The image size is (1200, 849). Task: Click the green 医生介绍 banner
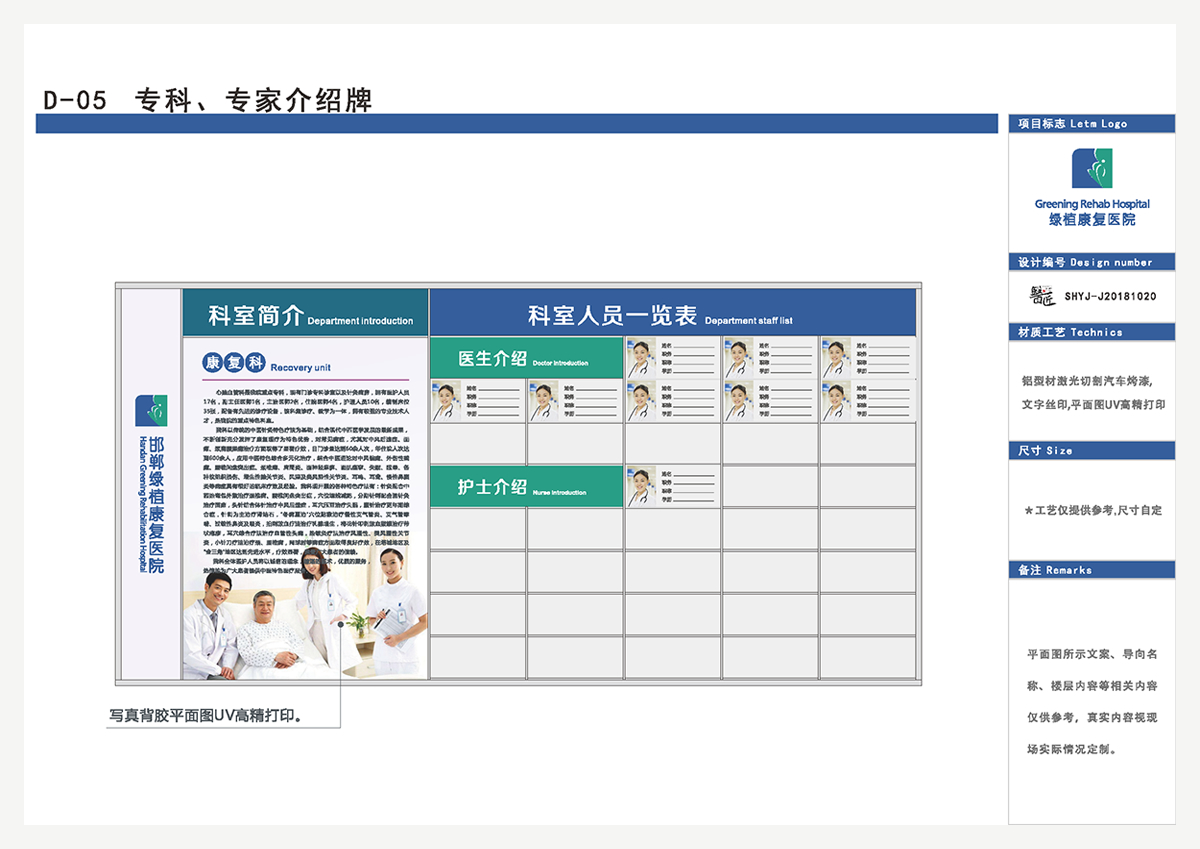tap(526, 359)
